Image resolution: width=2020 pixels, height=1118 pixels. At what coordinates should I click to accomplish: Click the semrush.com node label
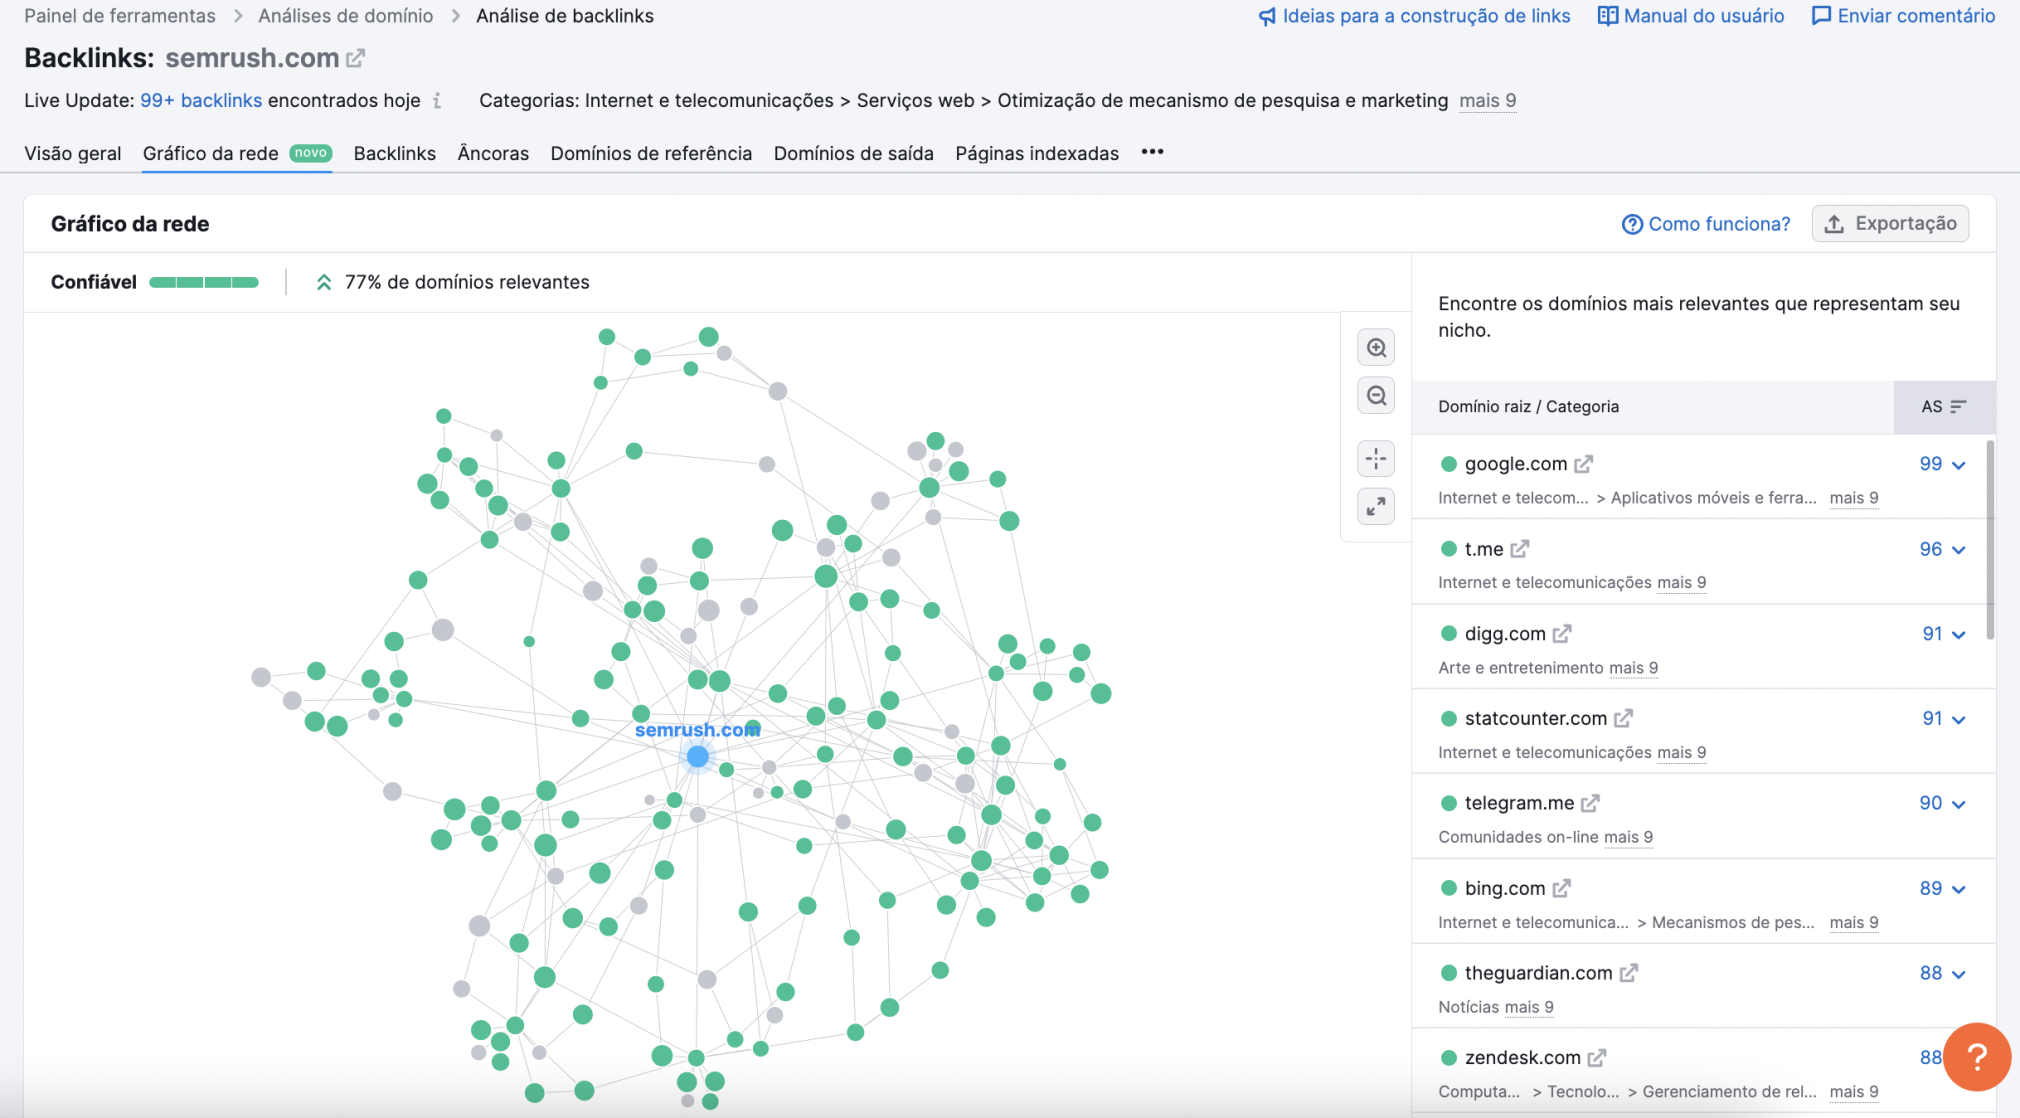(697, 730)
